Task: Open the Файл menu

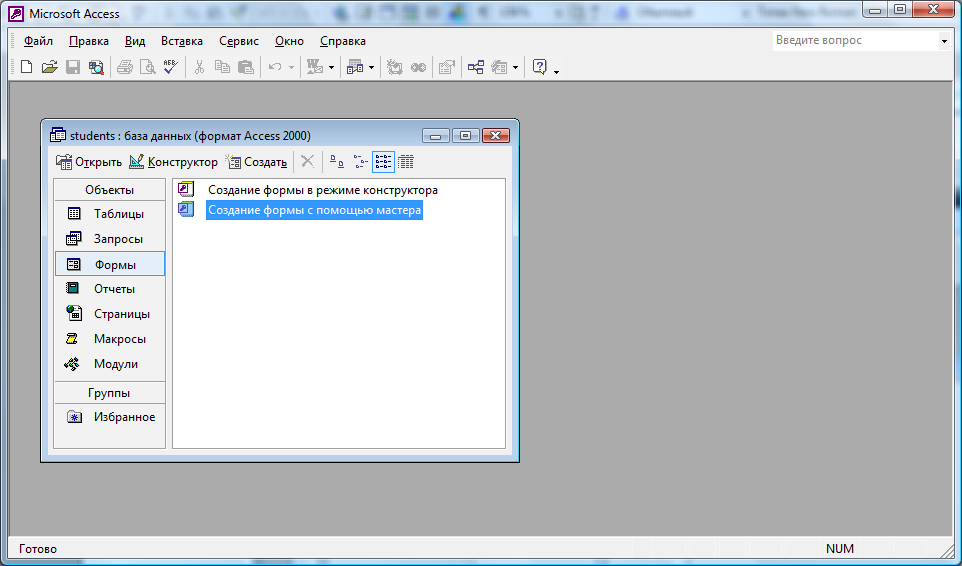Action: coord(38,41)
